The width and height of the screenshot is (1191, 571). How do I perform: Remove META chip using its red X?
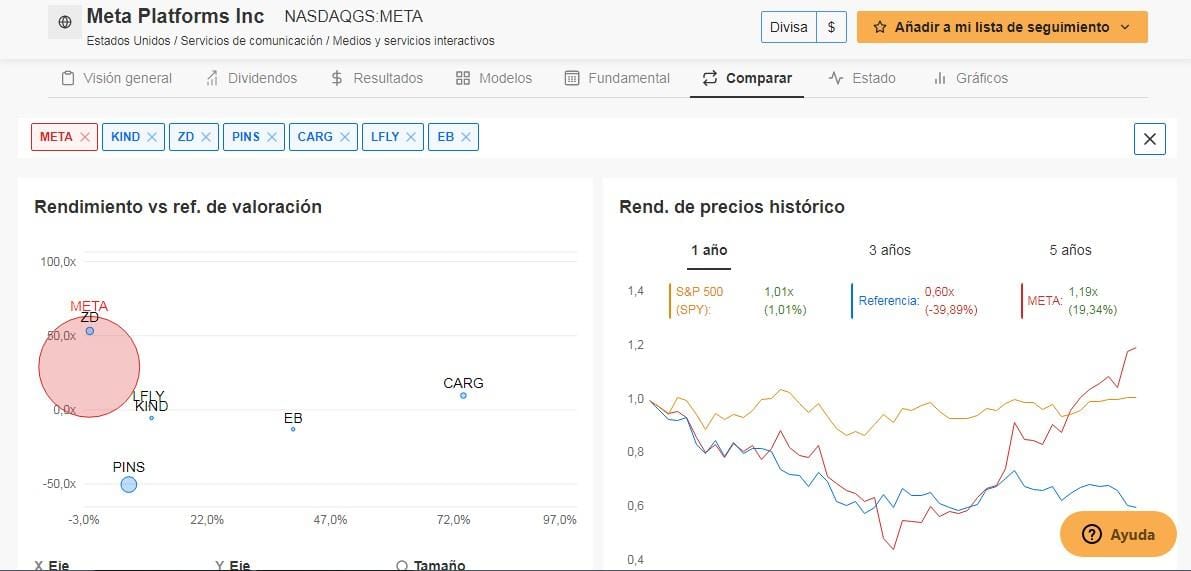85,137
